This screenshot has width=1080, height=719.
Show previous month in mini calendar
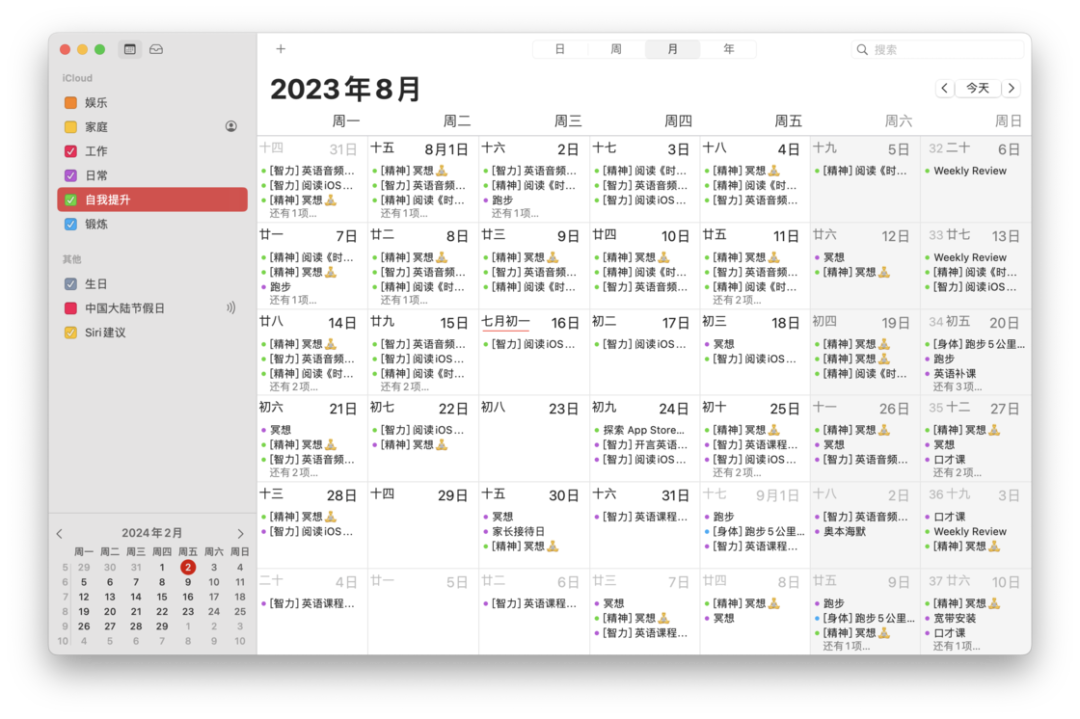tap(60, 533)
